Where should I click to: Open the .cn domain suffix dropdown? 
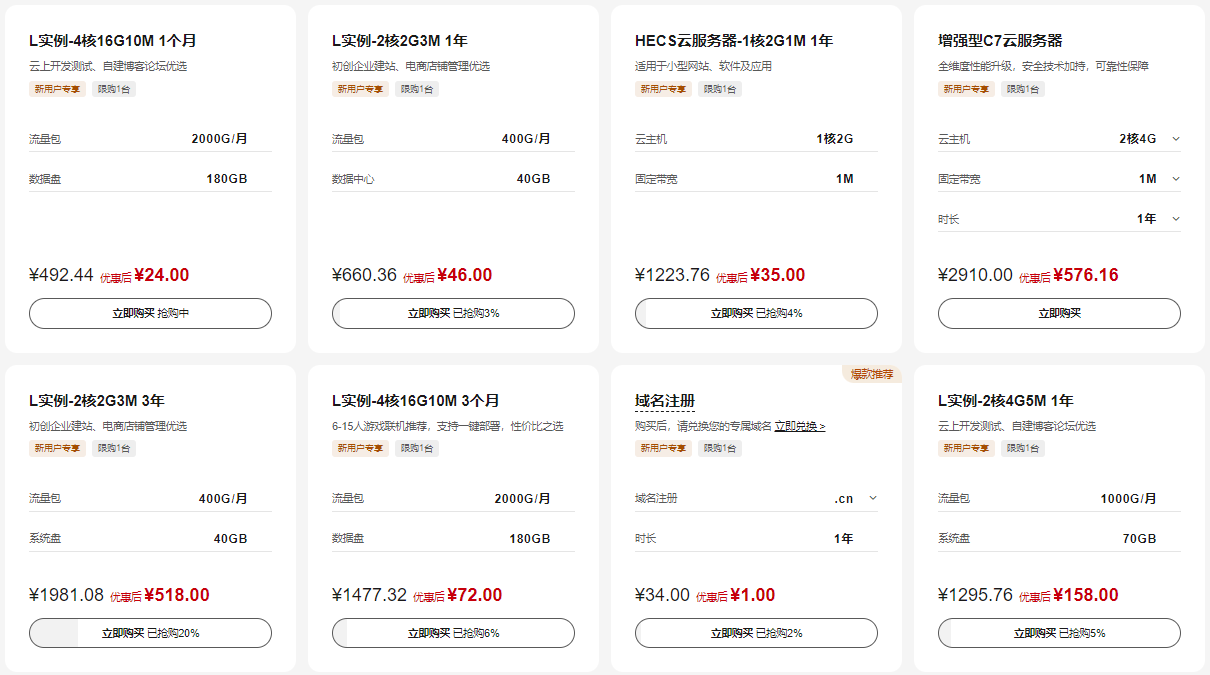[x=872, y=498]
